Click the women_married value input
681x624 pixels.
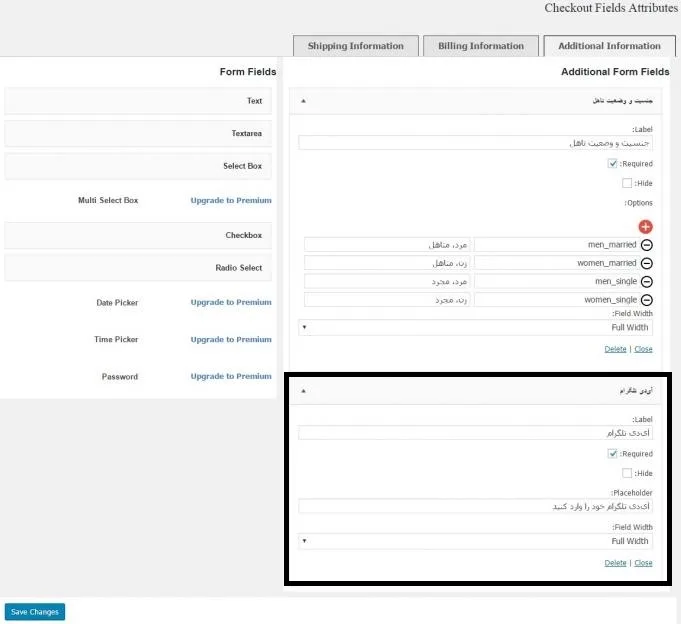557,263
